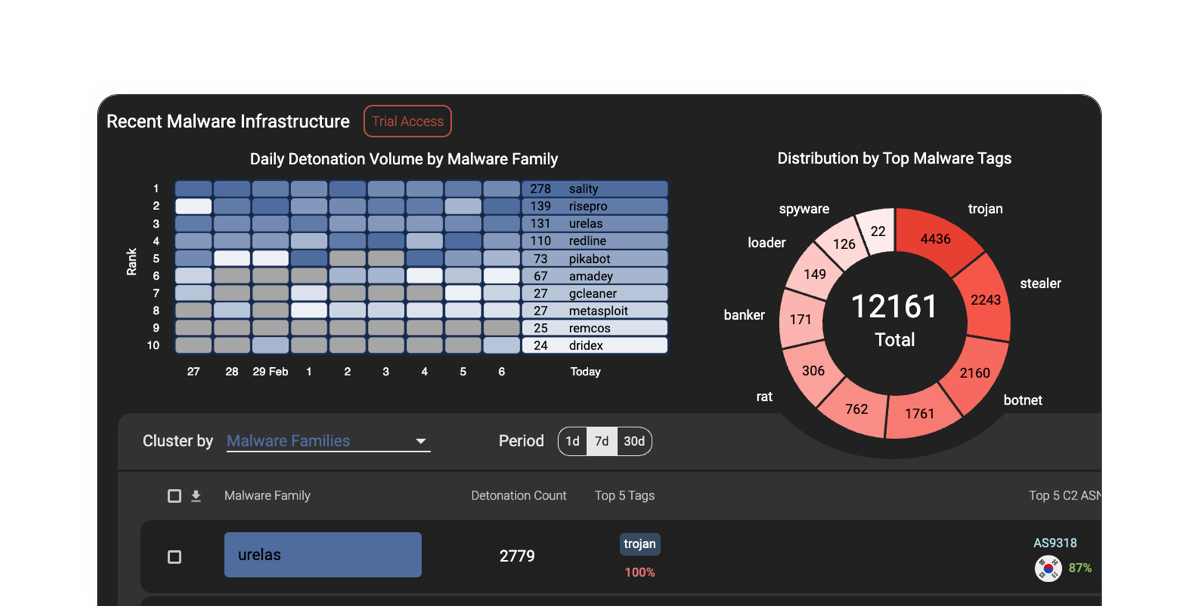Switch period to 30d
The width and height of the screenshot is (1200, 606).
point(634,441)
